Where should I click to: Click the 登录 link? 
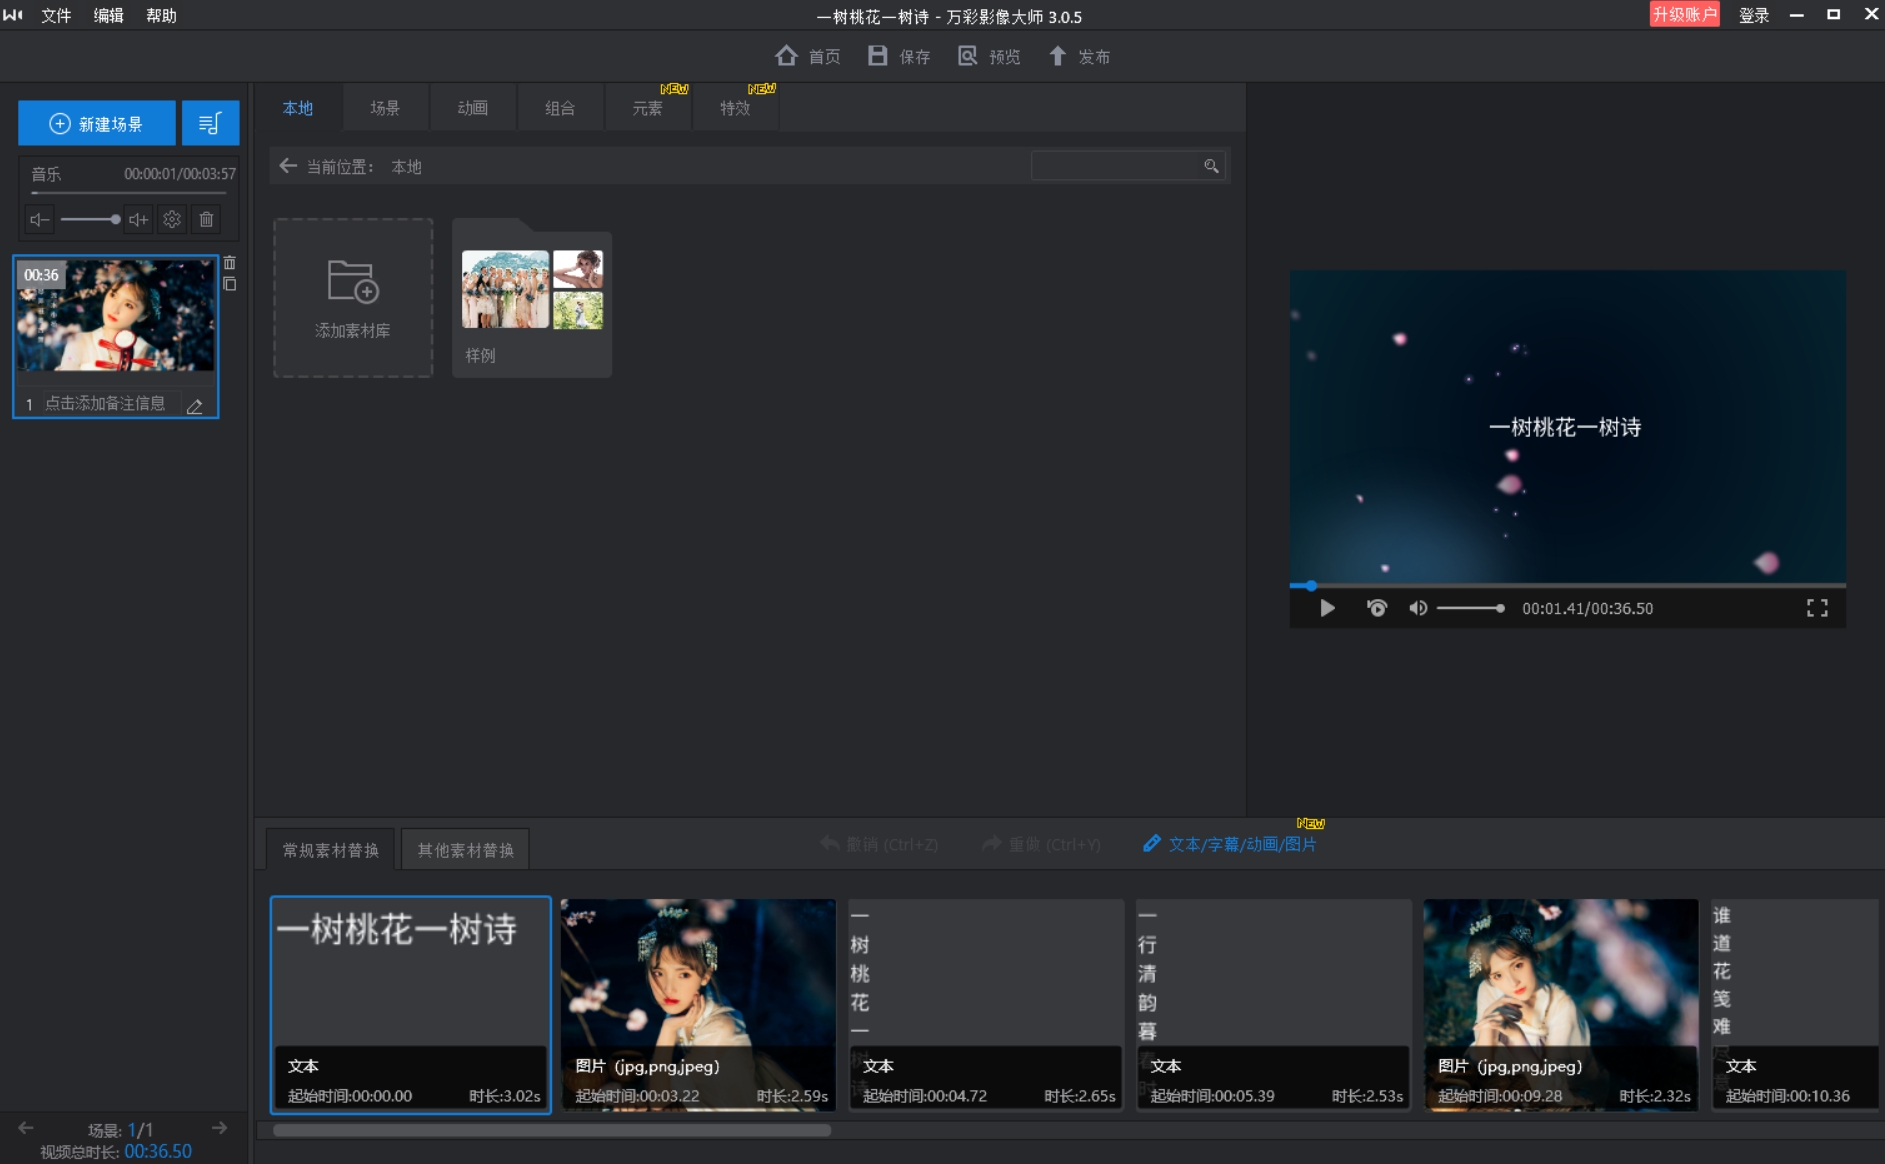tap(1754, 15)
